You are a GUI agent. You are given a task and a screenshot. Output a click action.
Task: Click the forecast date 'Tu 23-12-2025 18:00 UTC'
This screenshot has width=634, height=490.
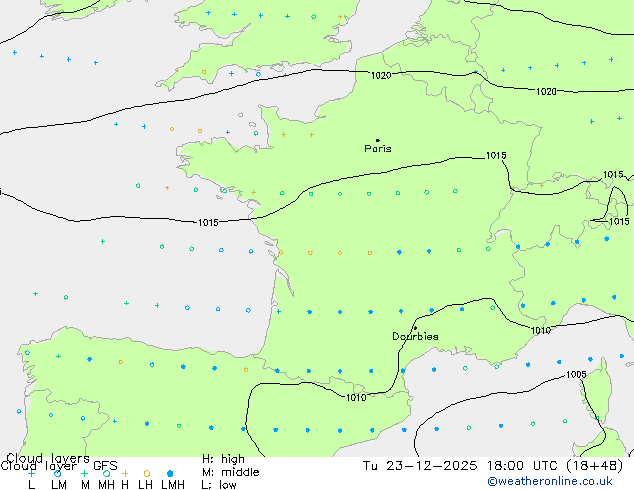pos(461,466)
